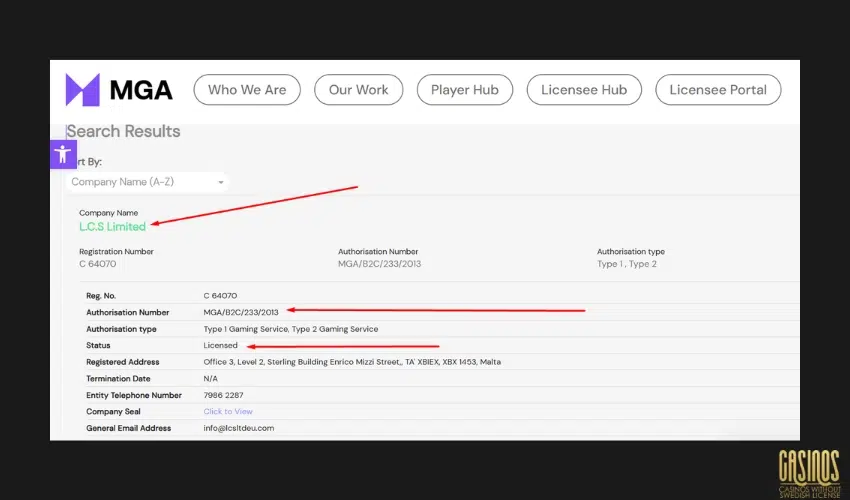Image resolution: width=850 pixels, height=500 pixels.
Task: Select the email info@lcsltdeu.com
Action: (239, 428)
